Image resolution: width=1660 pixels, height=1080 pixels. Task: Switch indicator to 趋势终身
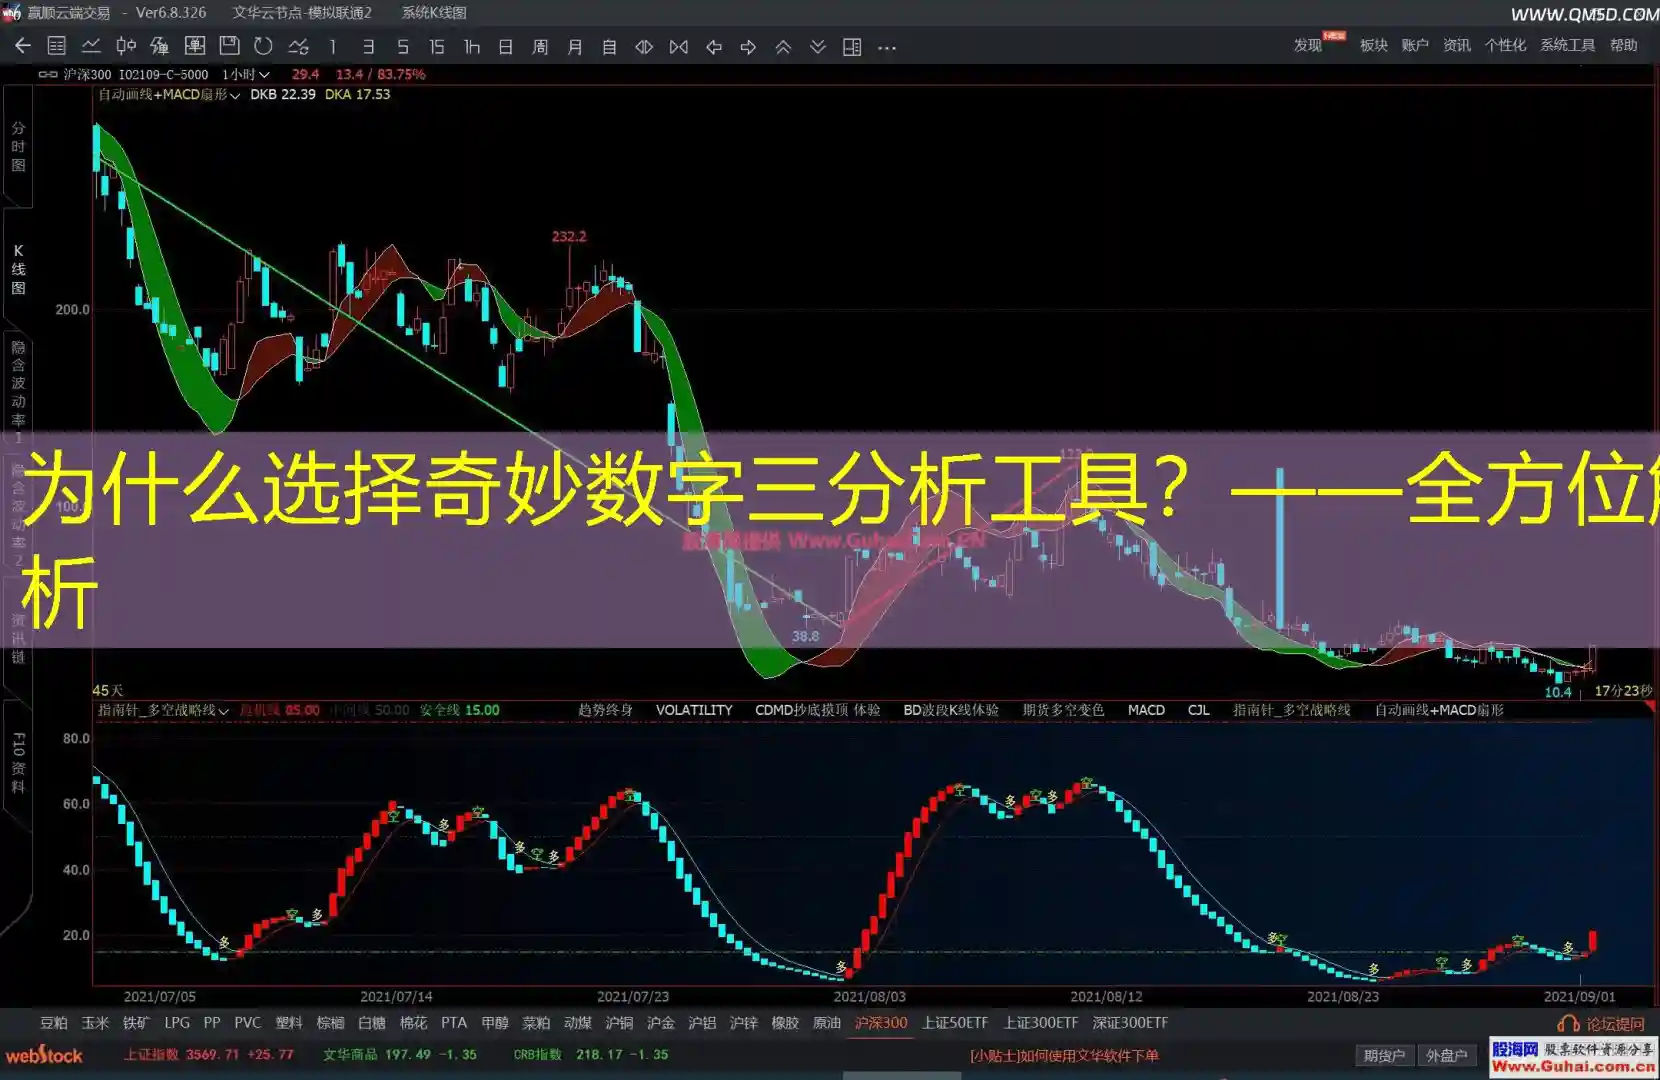(605, 710)
